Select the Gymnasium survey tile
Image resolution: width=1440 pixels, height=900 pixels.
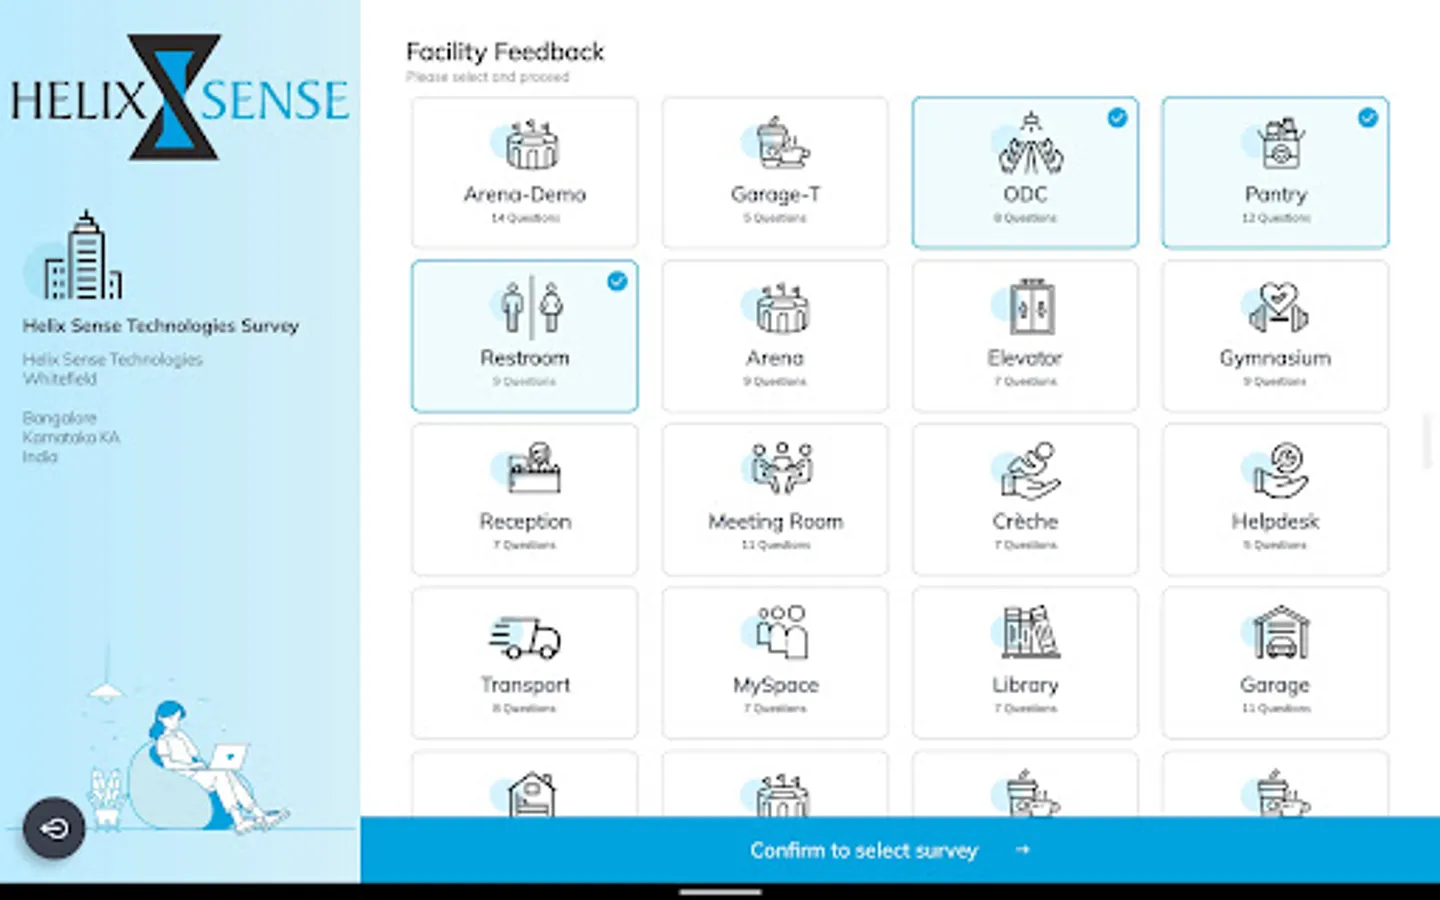pyautogui.click(x=1275, y=336)
